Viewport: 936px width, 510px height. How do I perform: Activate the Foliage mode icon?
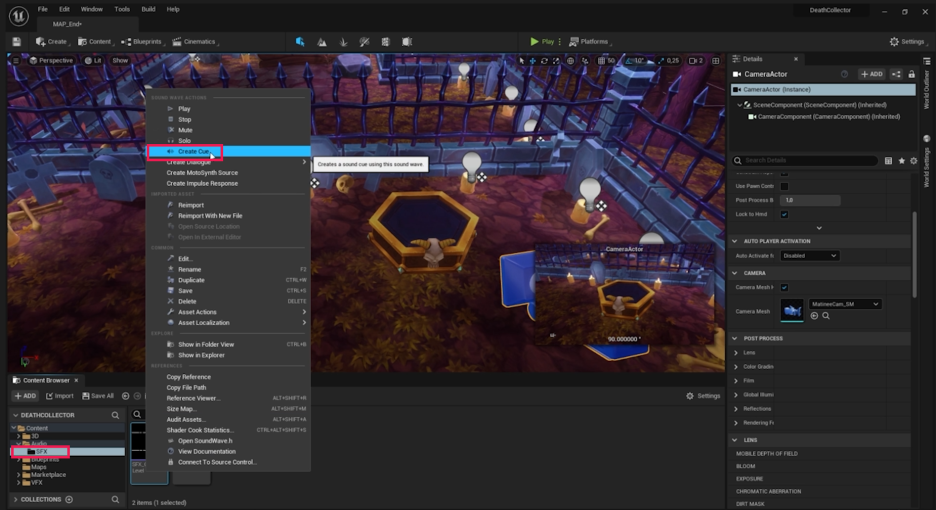(x=343, y=42)
